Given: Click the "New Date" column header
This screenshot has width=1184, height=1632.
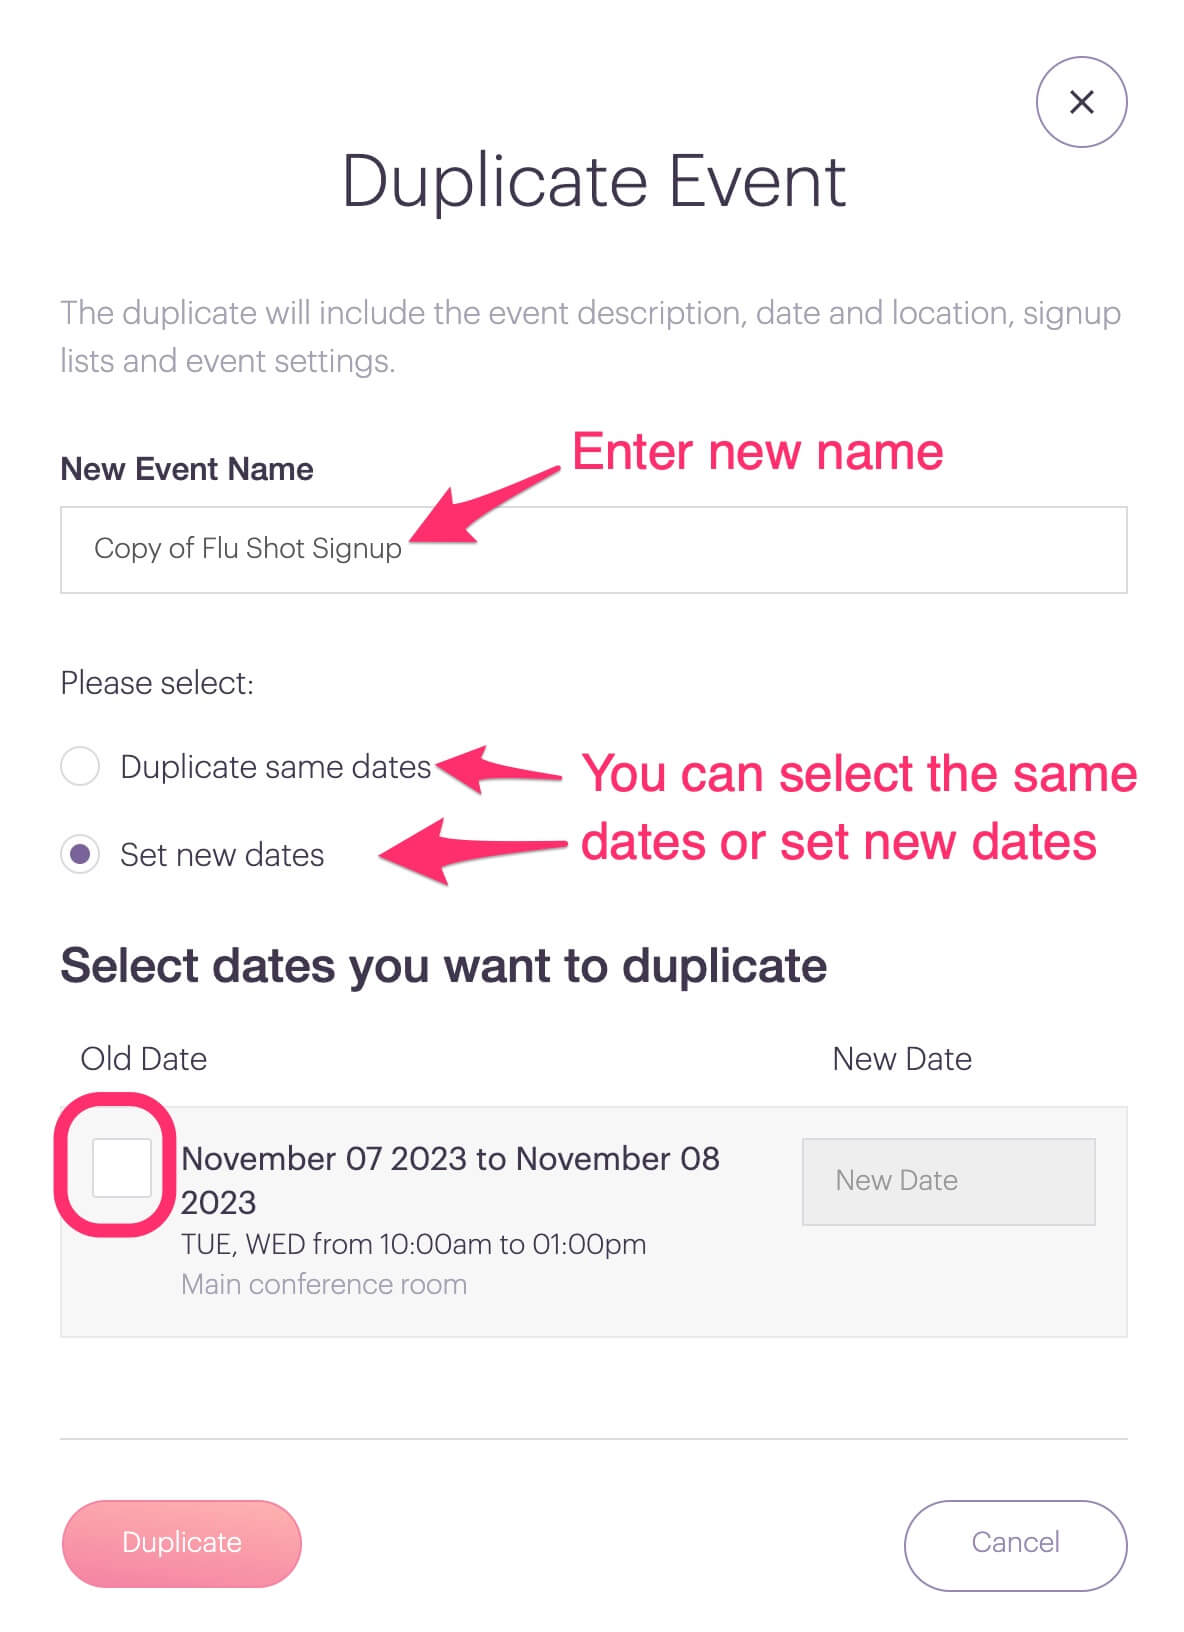Looking at the screenshot, I should point(902,1059).
